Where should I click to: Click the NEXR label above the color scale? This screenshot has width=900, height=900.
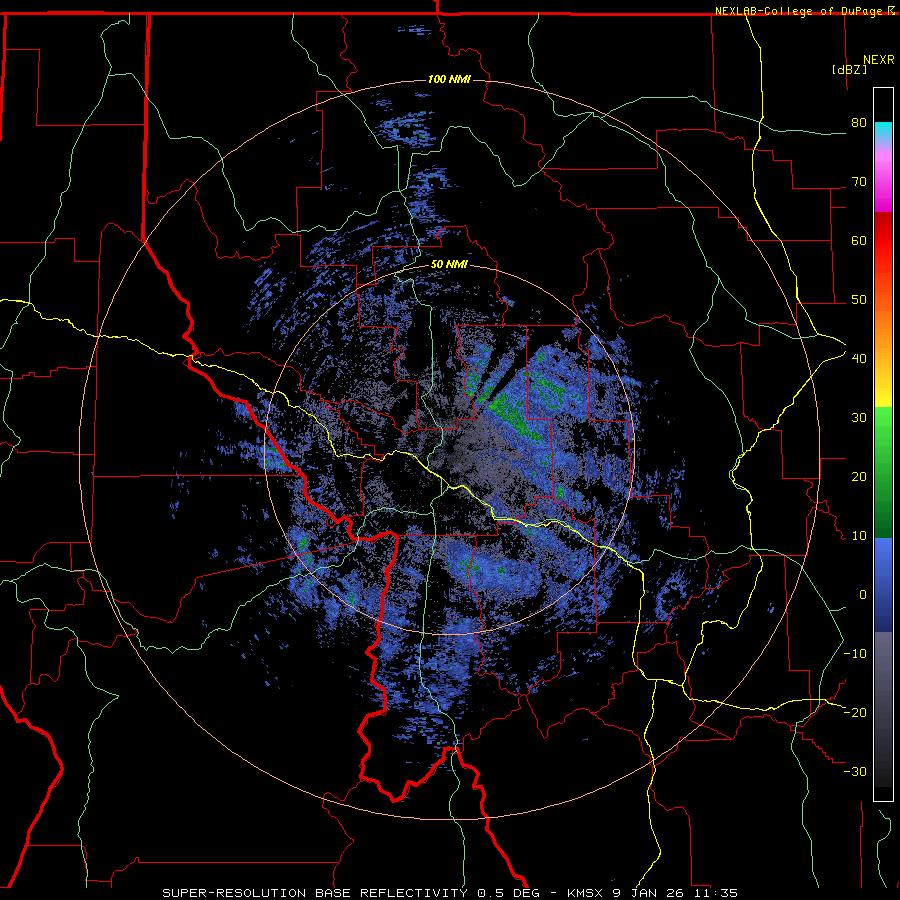pos(879,60)
